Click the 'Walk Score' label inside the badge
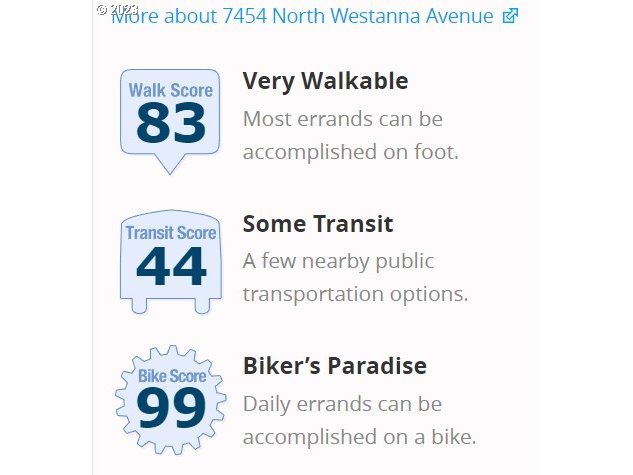The image size is (633, 475). 170,90
